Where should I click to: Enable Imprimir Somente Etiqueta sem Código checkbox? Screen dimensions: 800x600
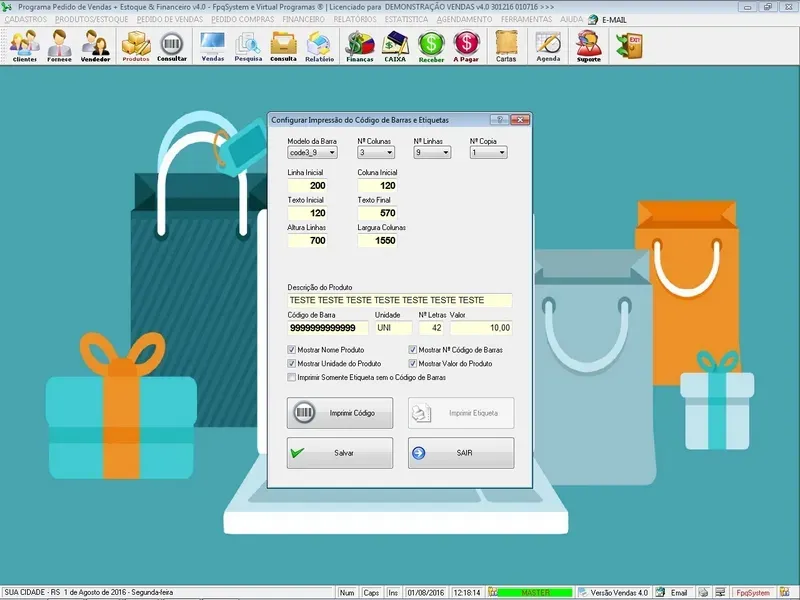coord(292,378)
